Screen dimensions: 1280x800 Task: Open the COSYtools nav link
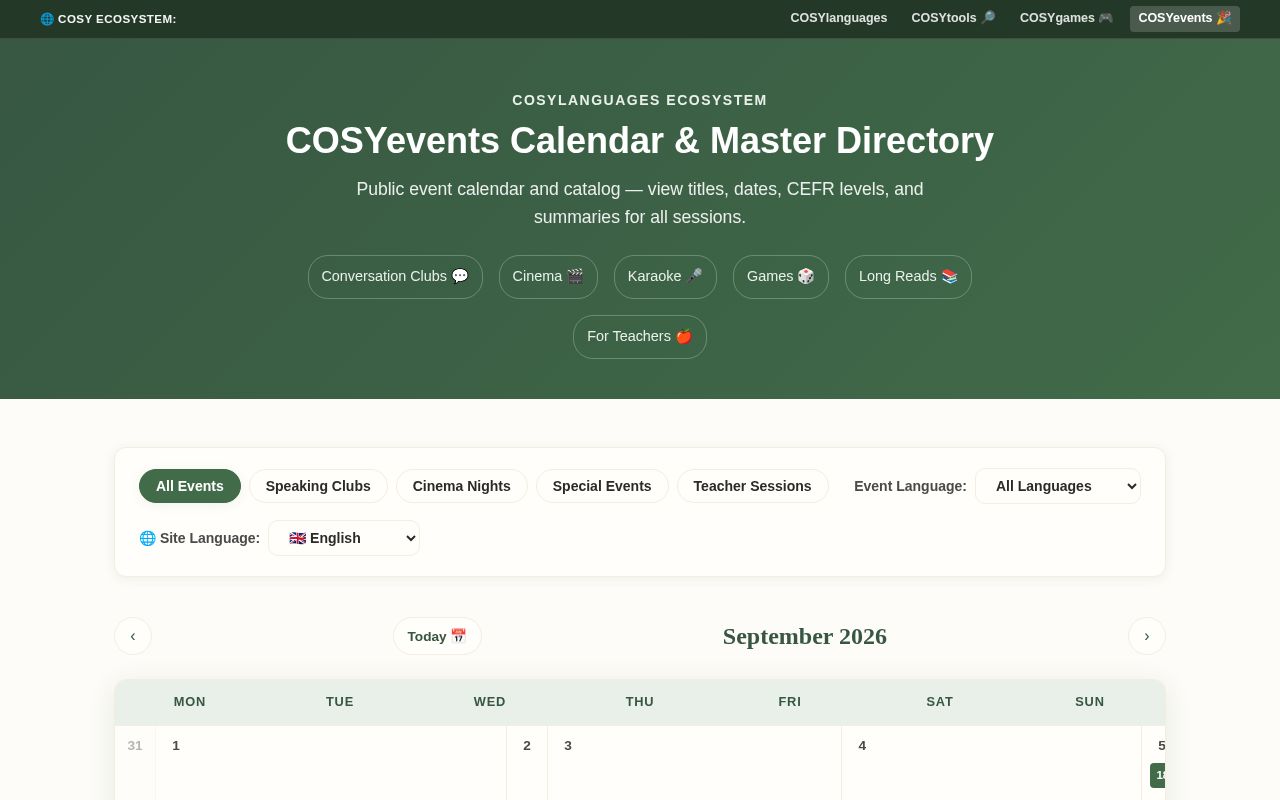tap(953, 18)
